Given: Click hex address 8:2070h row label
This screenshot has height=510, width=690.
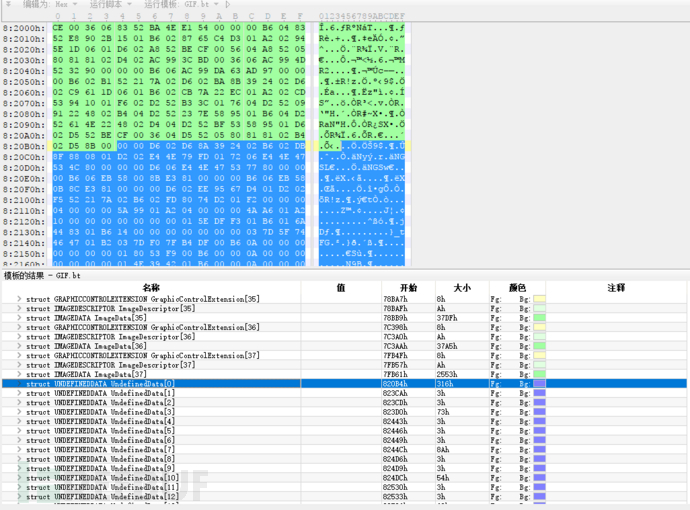Looking at the screenshot, I should pos(24,103).
